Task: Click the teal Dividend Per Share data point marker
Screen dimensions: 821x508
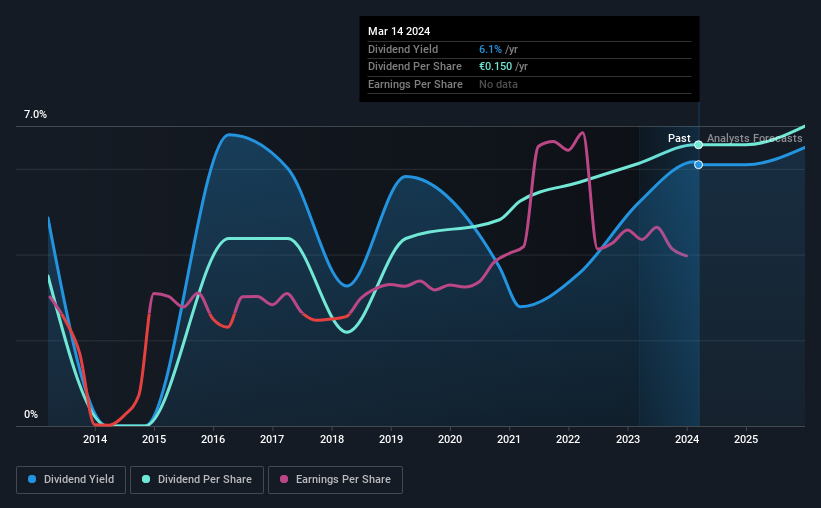Action: [698, 145]
